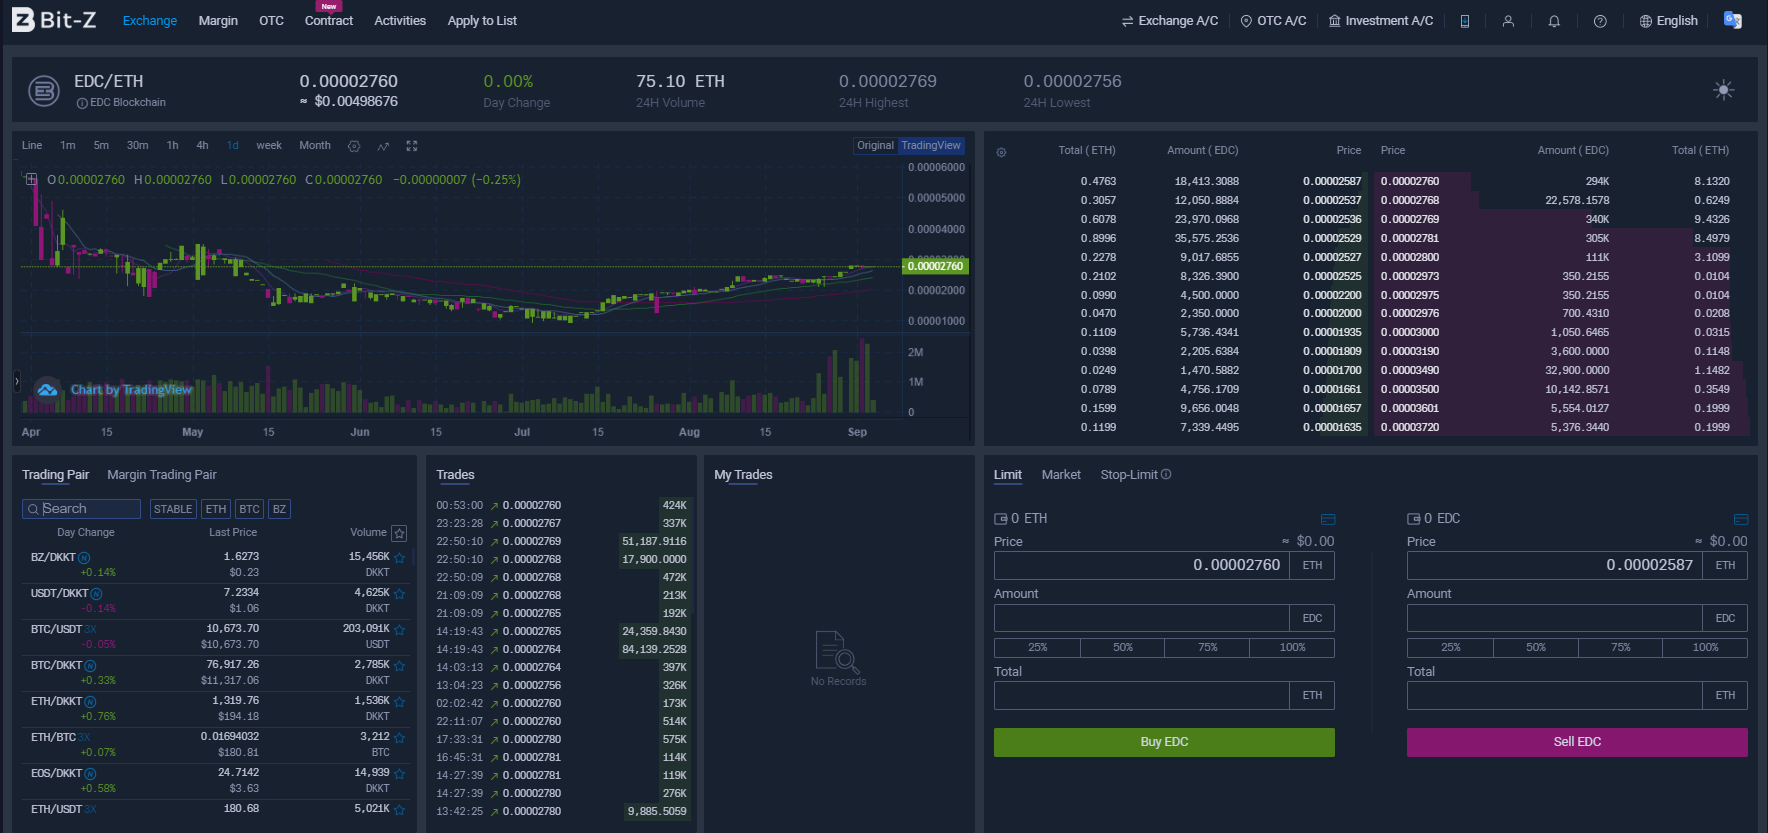Open Investment A/C account menu
Image resolution: width=1768 pixels, height=833 pixels.
pyautogui.click(x=1381, y=21)
